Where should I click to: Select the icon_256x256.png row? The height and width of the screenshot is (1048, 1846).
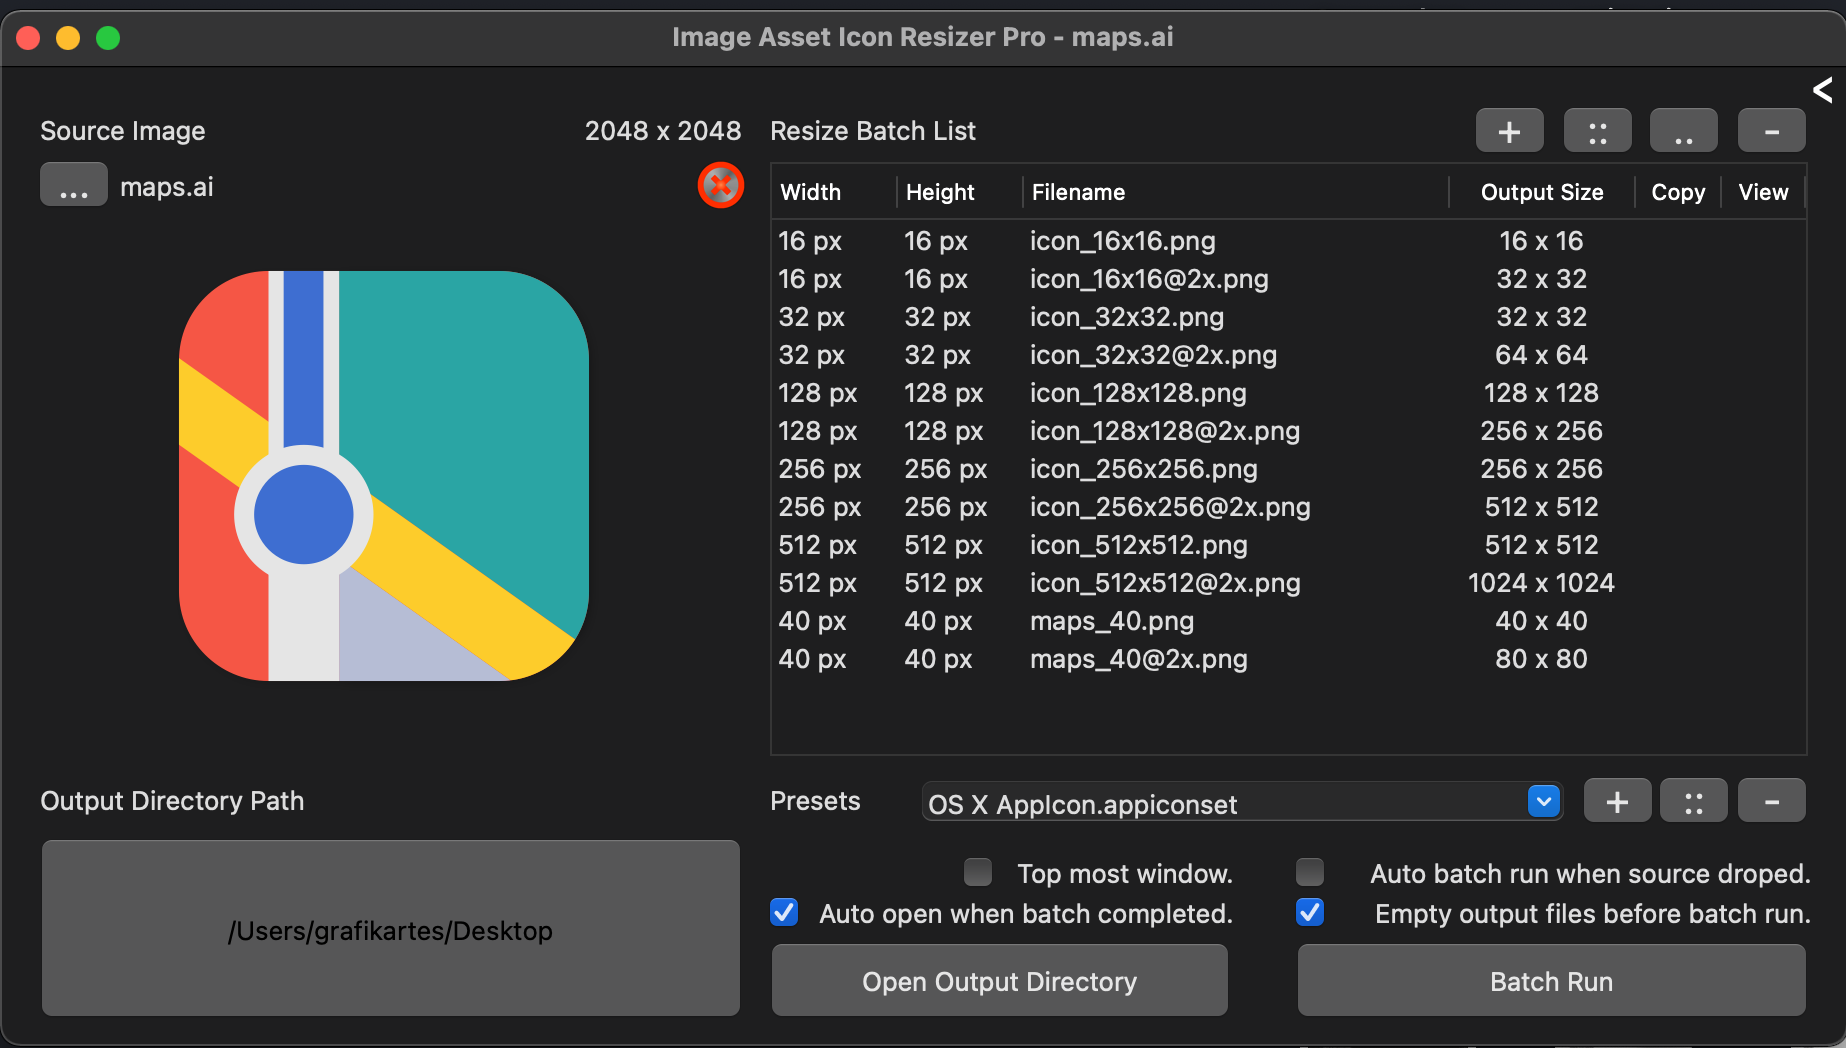[x=1288, y=469]
